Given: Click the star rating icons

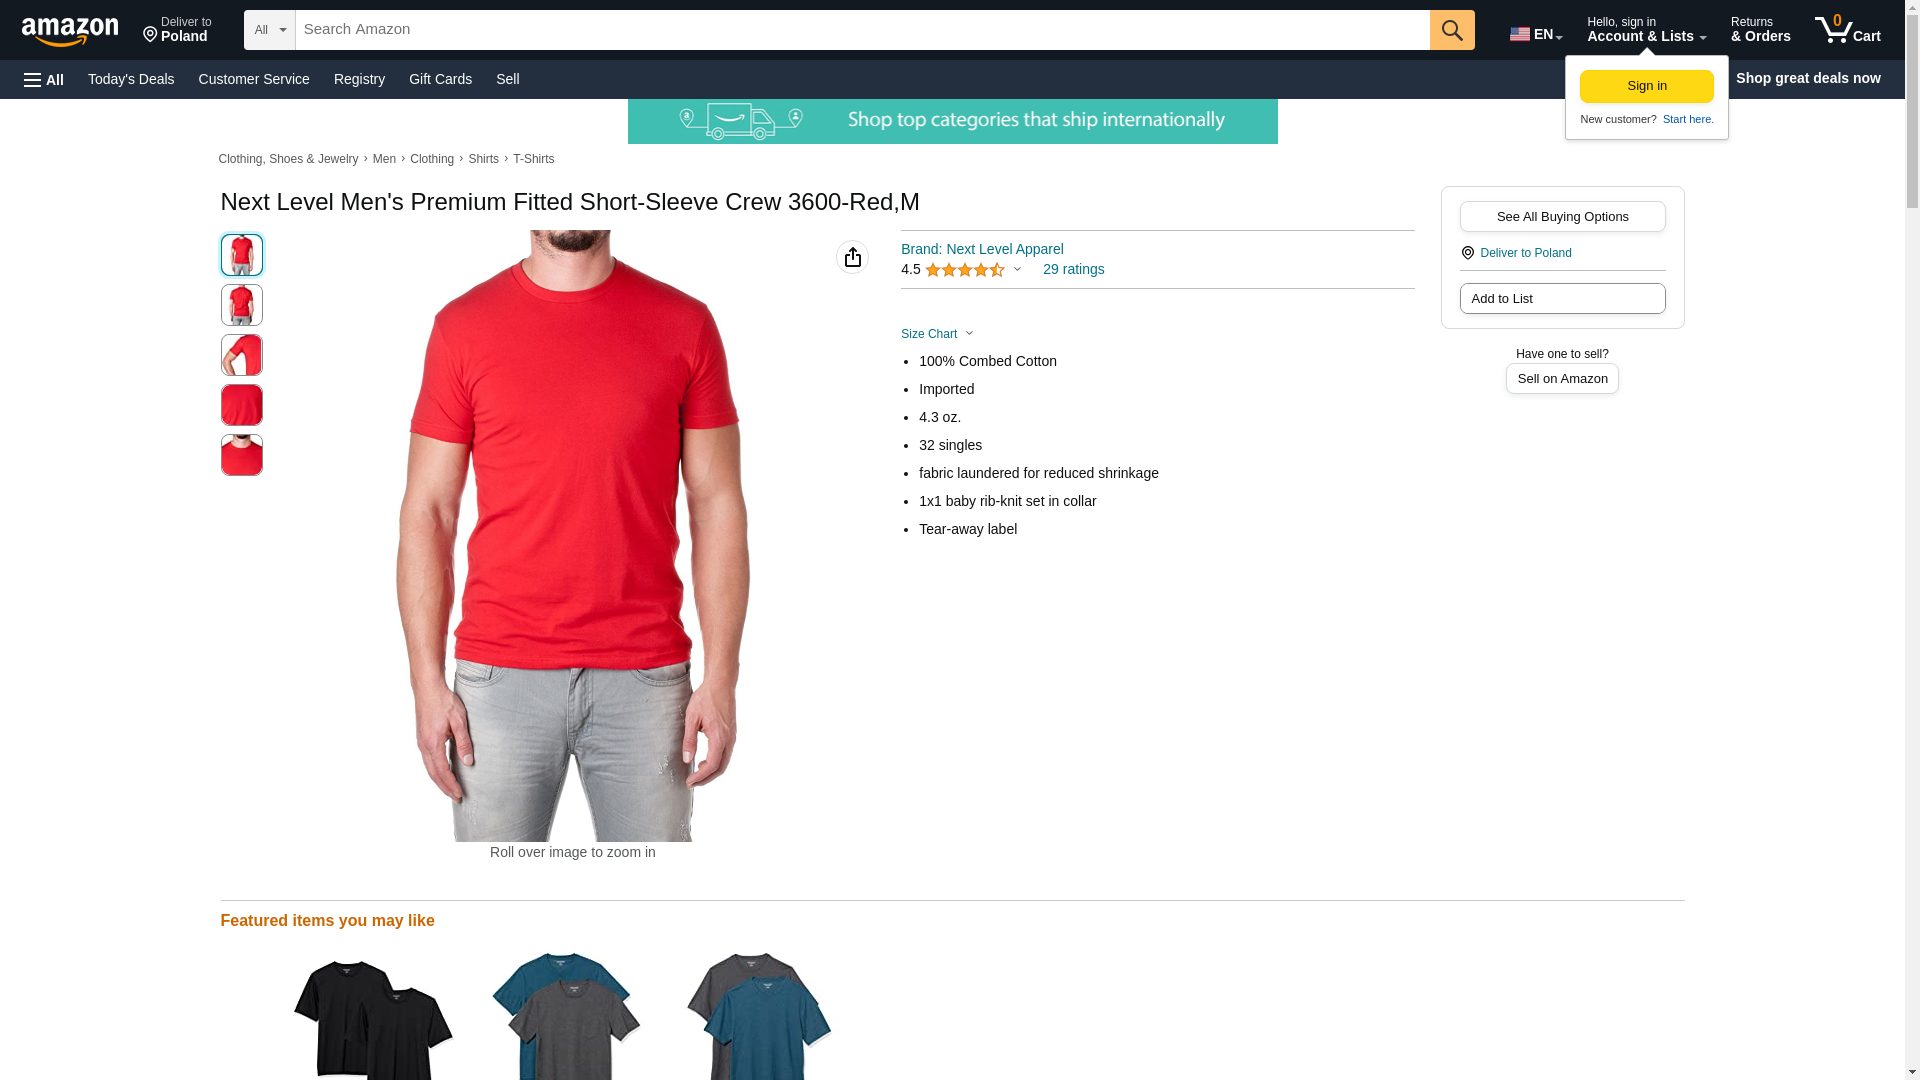Looking at the screenshot, I should pyautogui.click(x=964, y=270).
